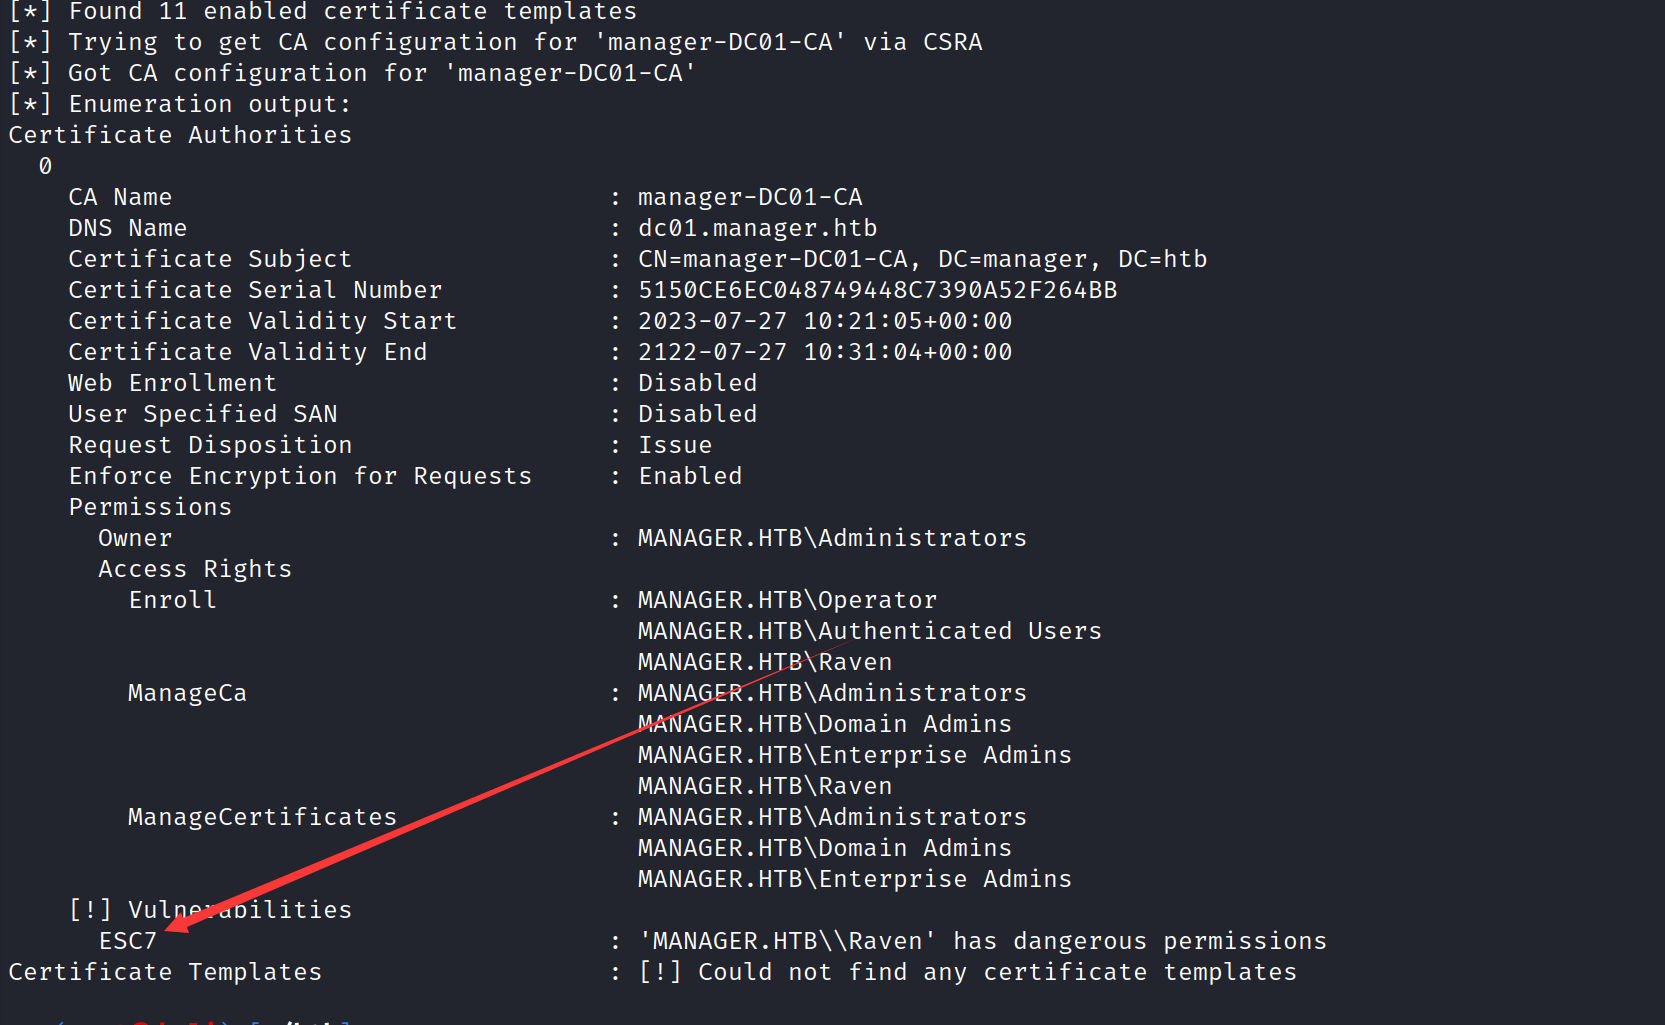Click the ManageCertificates label
This screenshot has width=1665, height=1025.
click(263, 817)
